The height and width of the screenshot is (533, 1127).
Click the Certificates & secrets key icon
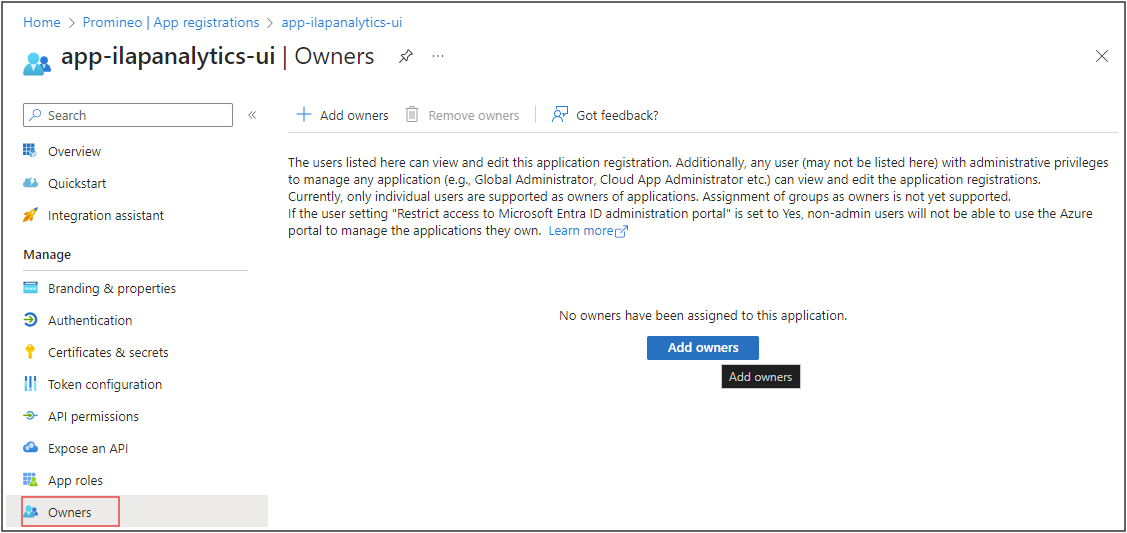pyautogui.click(x=29, y=352)
